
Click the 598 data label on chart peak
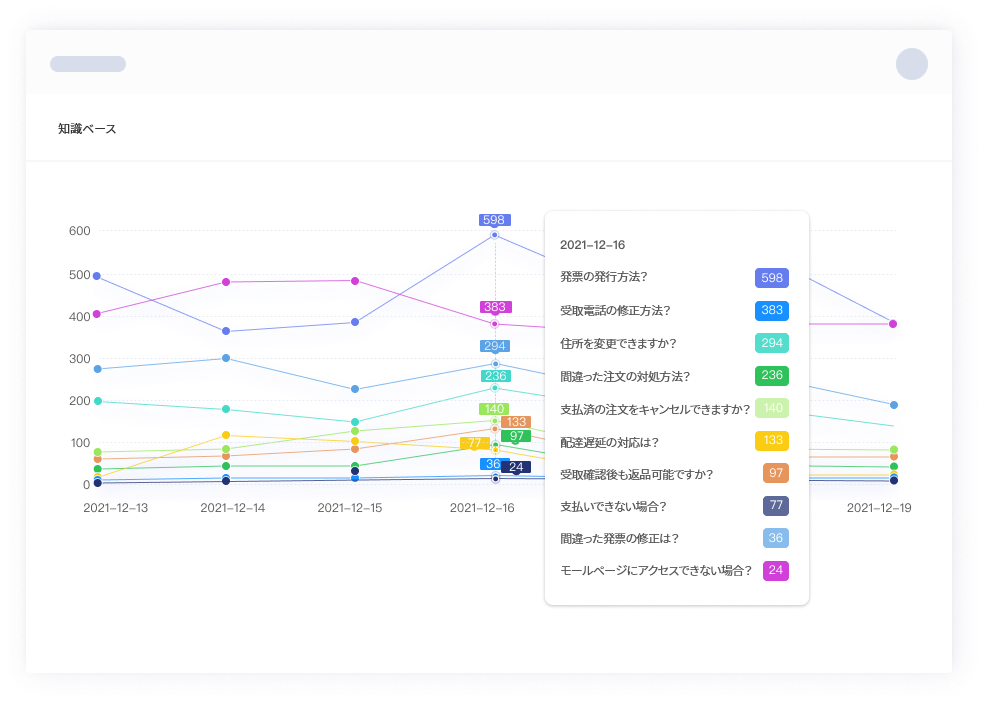(x=494, y=220)
